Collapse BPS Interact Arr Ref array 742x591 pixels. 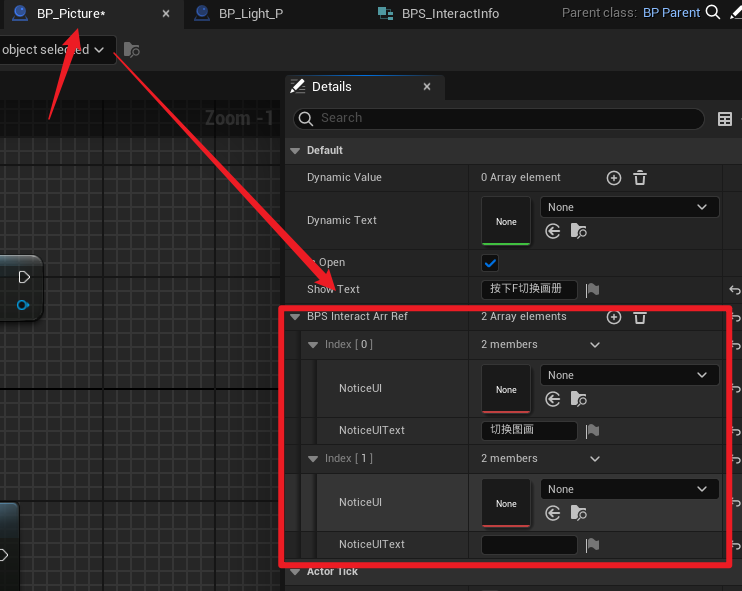(295, 317)
